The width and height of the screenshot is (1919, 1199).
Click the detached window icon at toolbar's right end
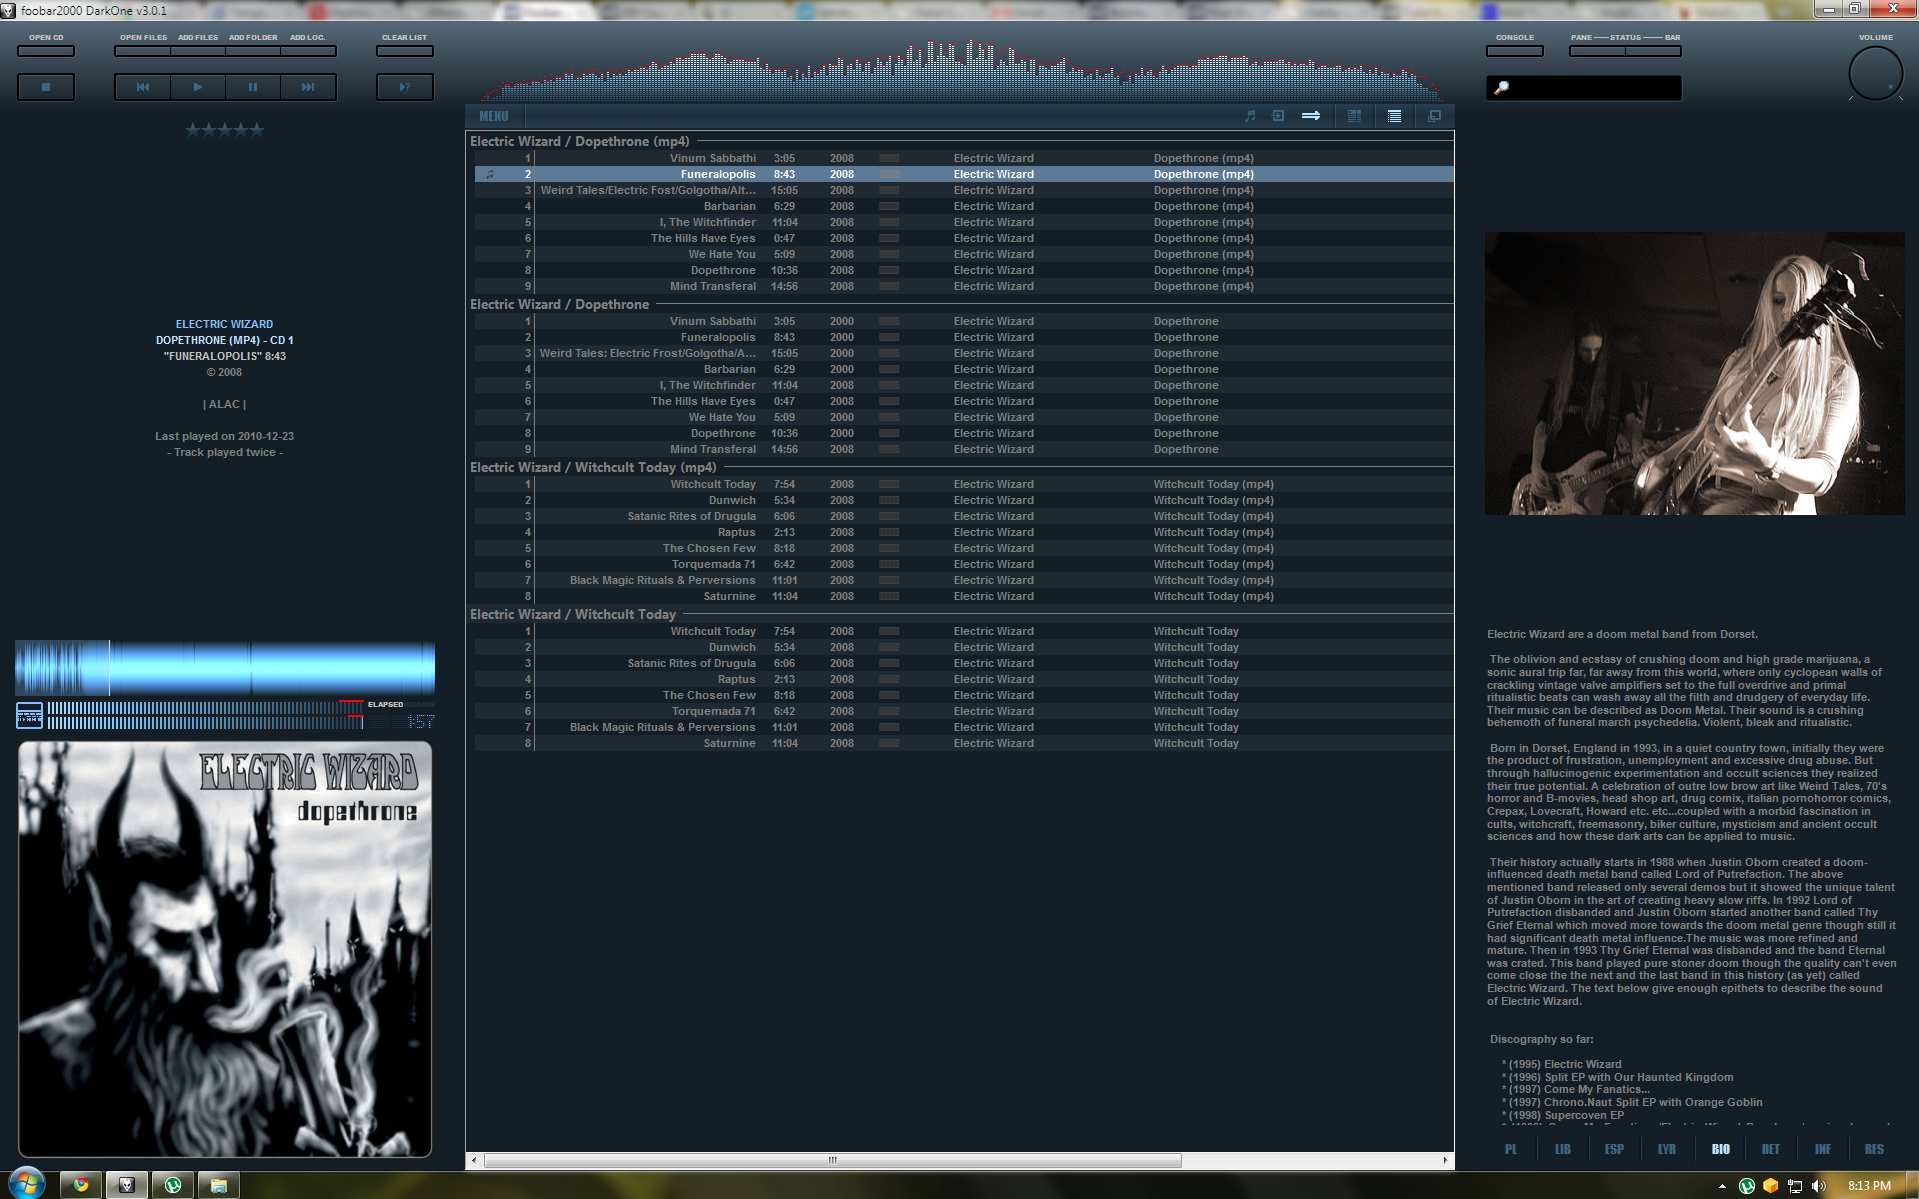[1435, 115]
